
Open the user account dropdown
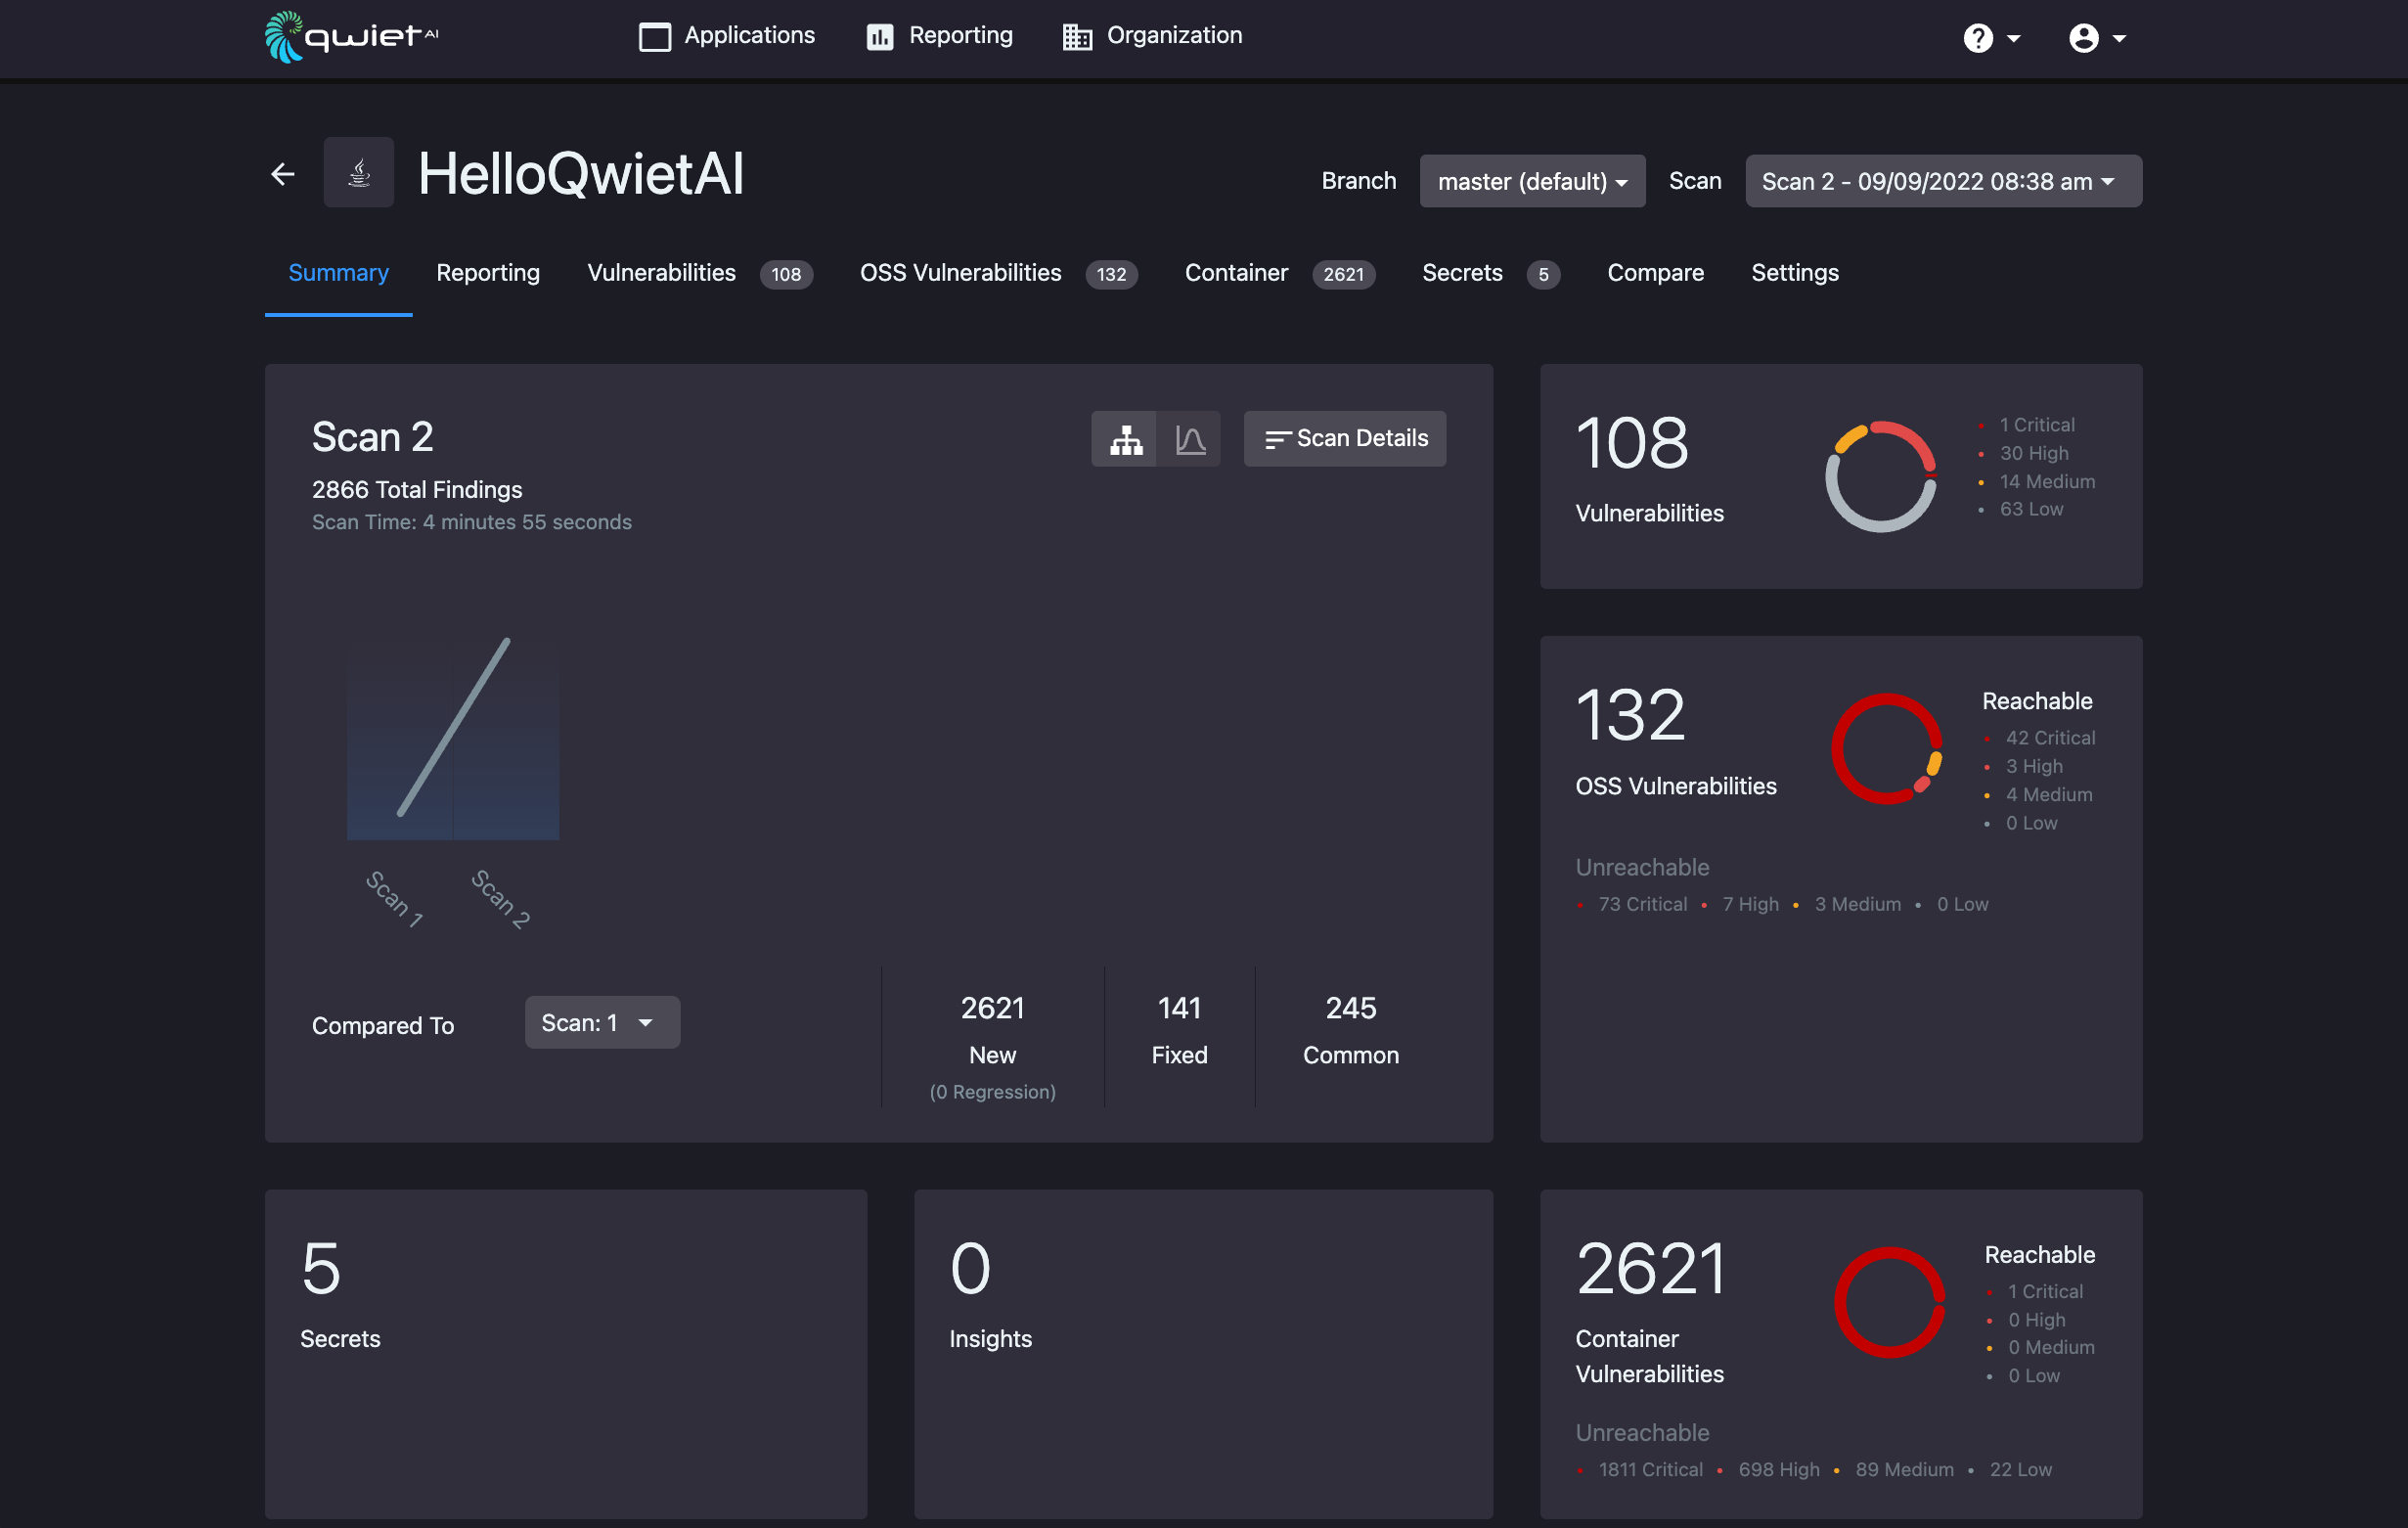click(x=2097, y=38)
